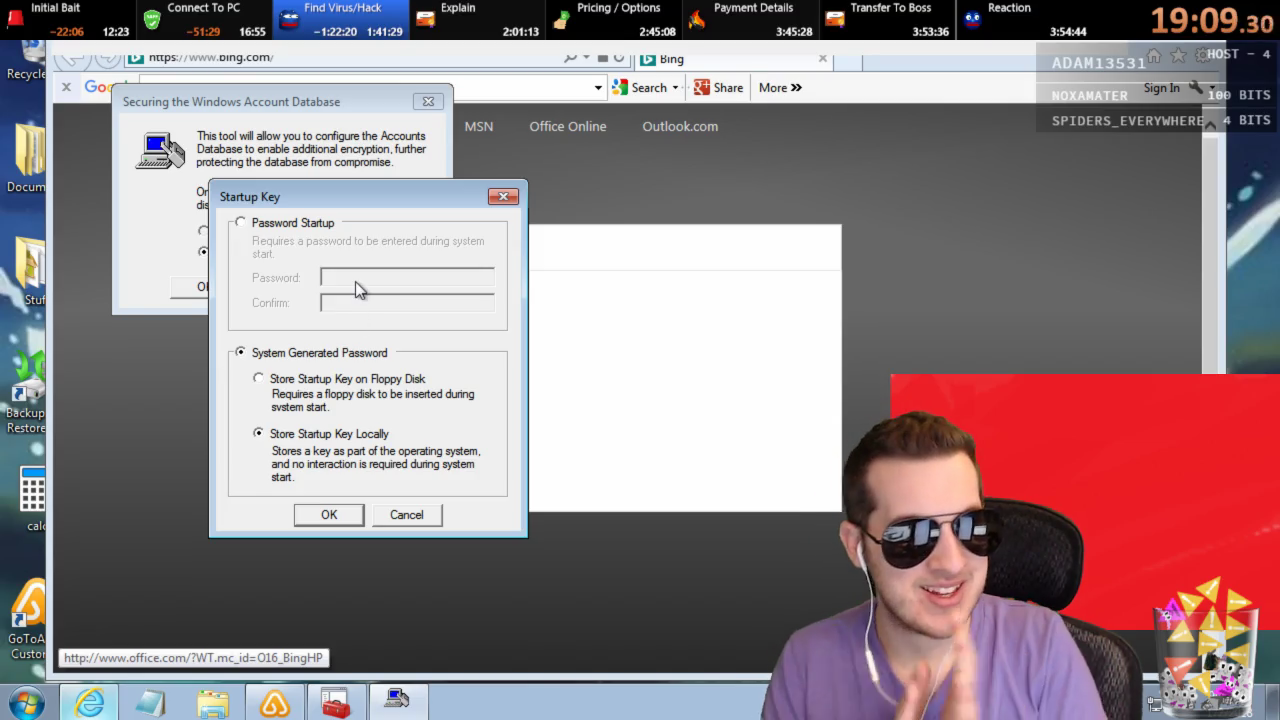Close the Startup Key dialog
This screenshot has width=1280, height=720.
pos(503,196)
